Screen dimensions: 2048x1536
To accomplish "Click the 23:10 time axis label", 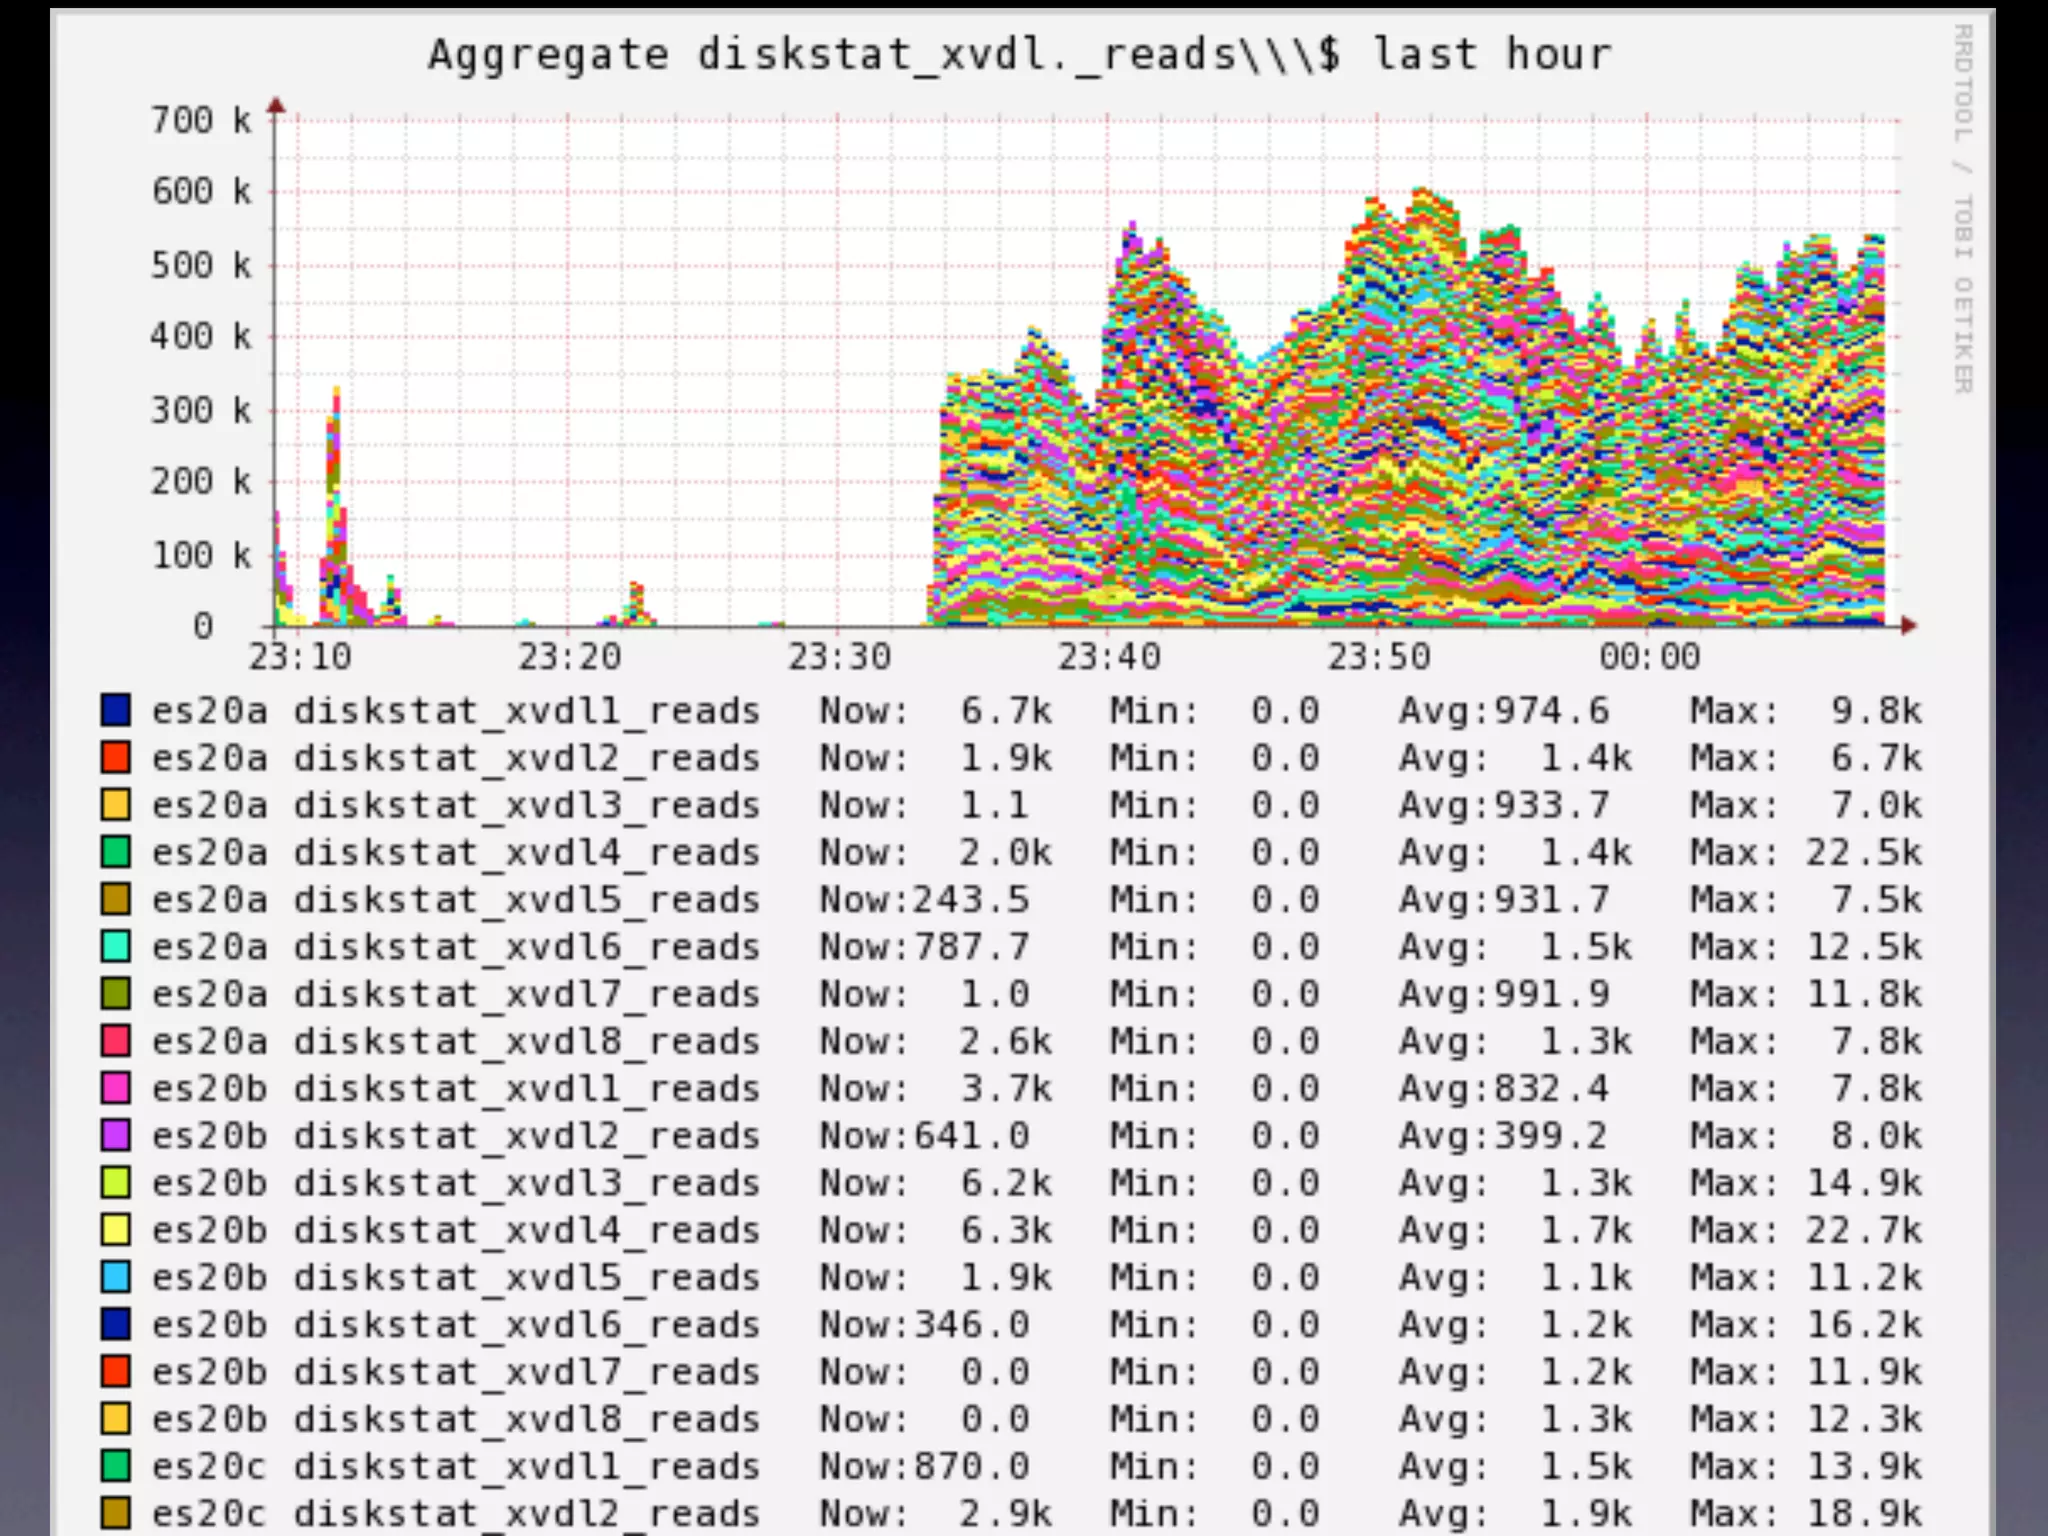I will pyautogui.click(x=299, y=657).
